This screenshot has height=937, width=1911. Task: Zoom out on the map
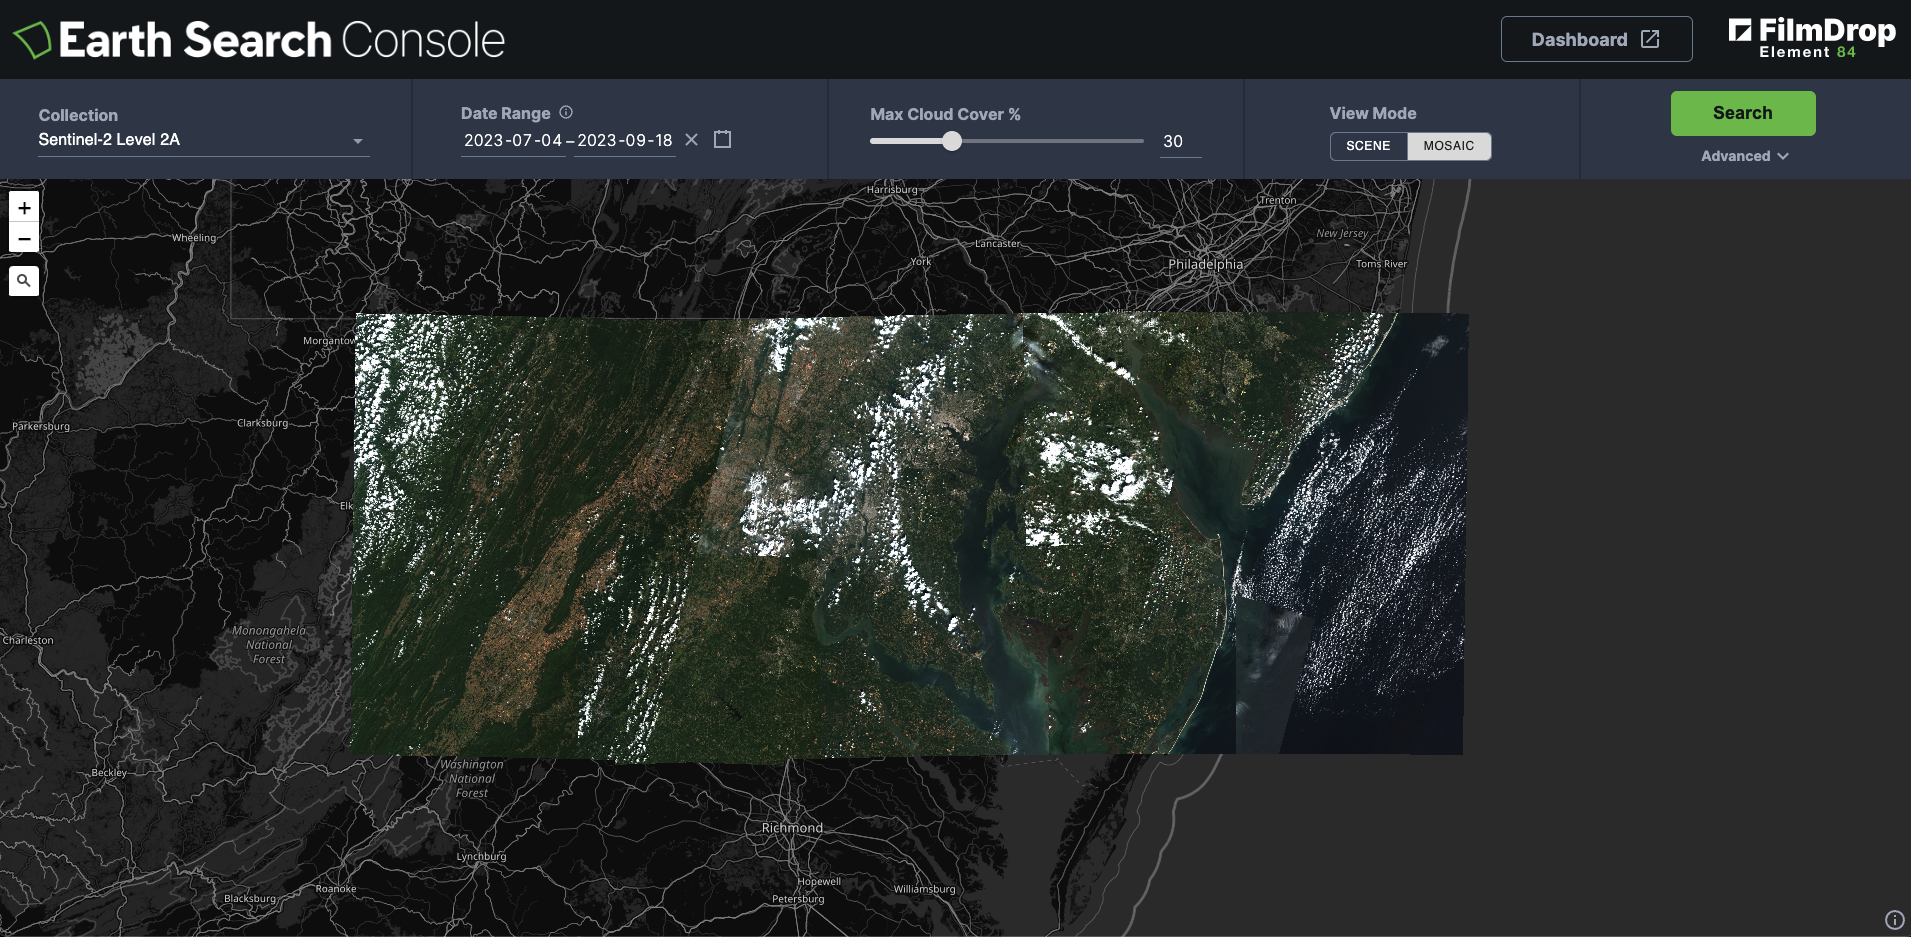tap(24, 238)
